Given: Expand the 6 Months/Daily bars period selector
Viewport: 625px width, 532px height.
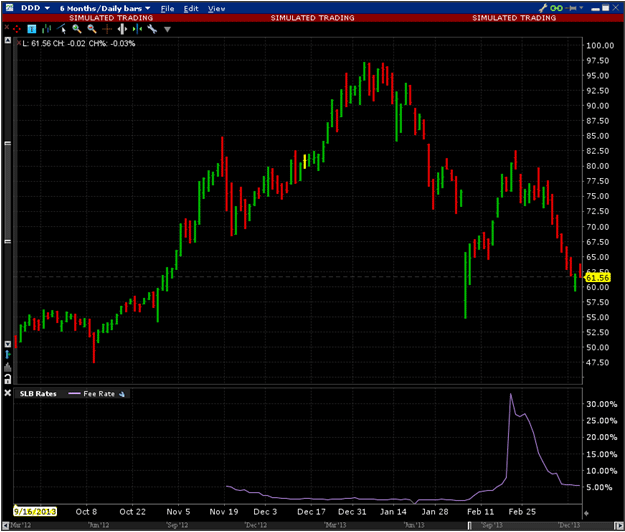Looking at the screenshot, I should 105,7.
